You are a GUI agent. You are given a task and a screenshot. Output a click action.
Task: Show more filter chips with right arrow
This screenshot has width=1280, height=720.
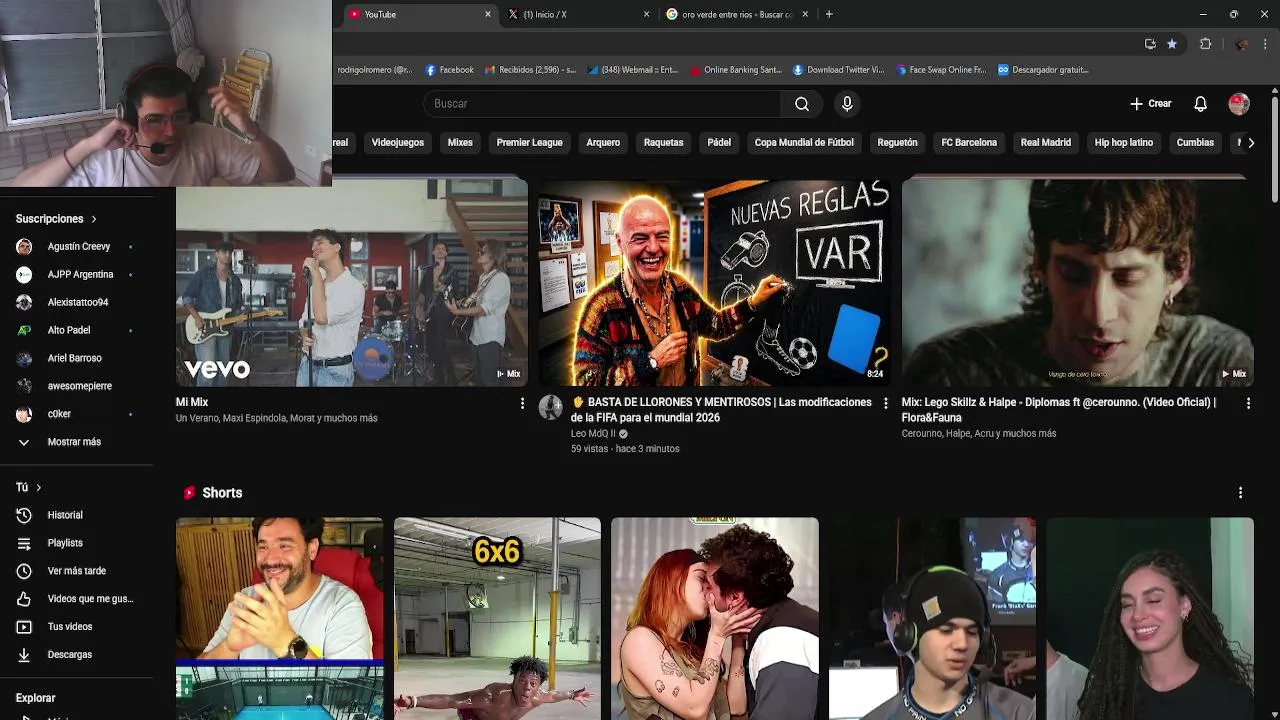1251,143
